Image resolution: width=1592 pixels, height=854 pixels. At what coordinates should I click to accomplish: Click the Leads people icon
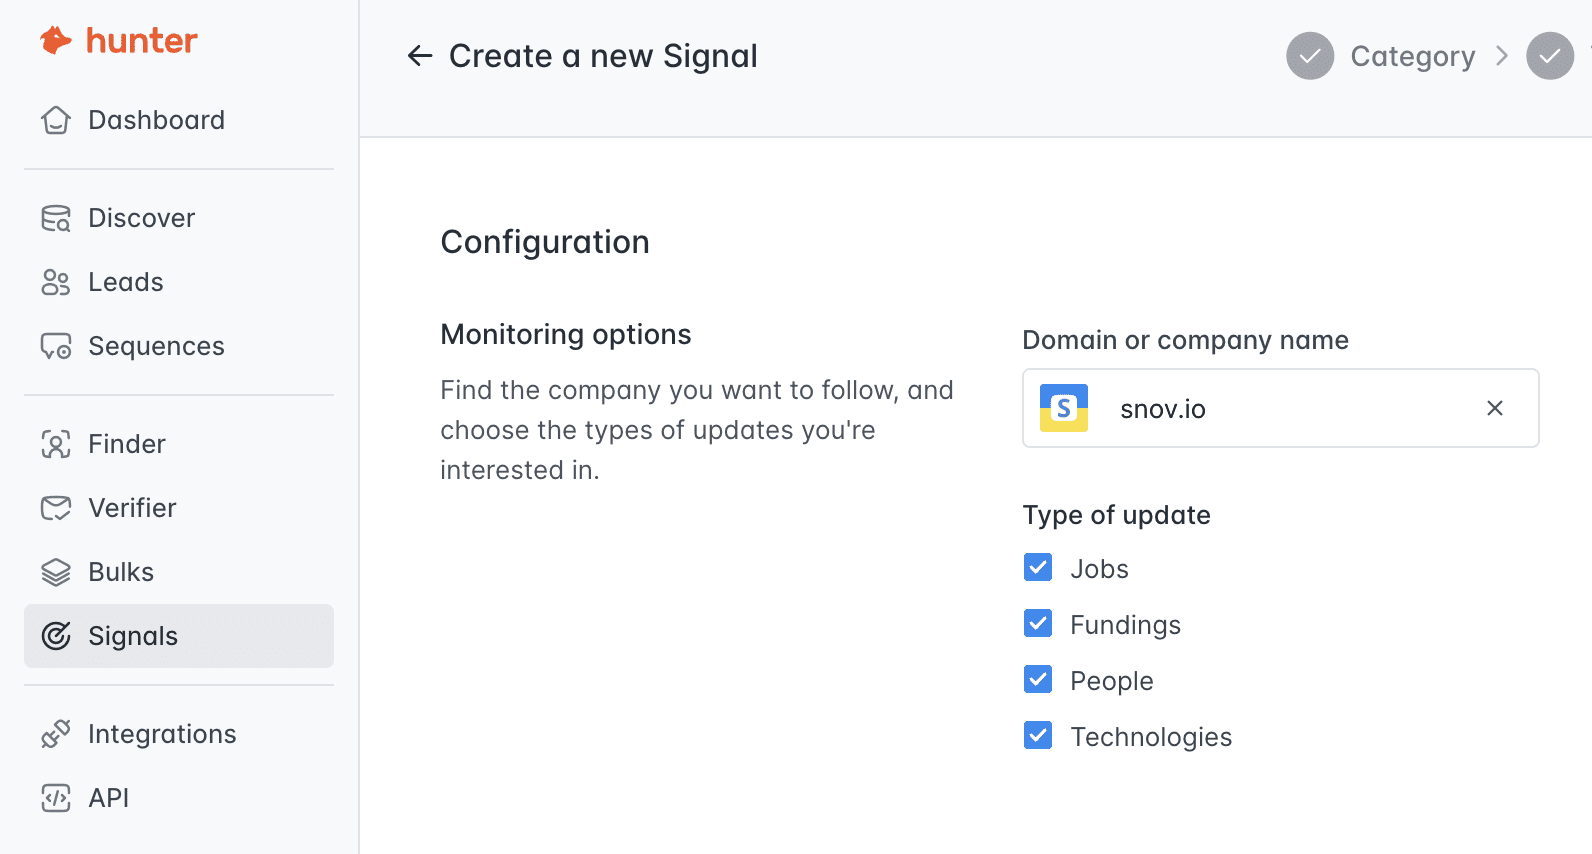coord(56,282)
